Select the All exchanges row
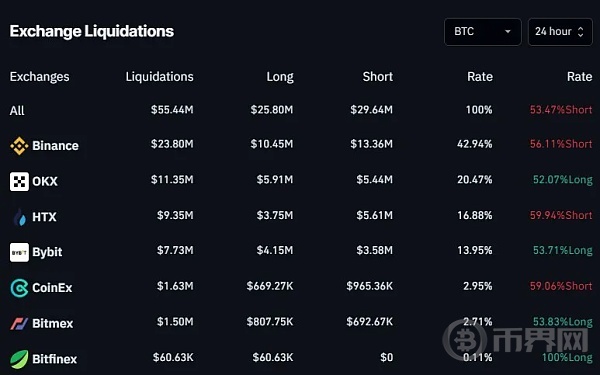This screenshot has height=375, width=600. click(300, 110)
